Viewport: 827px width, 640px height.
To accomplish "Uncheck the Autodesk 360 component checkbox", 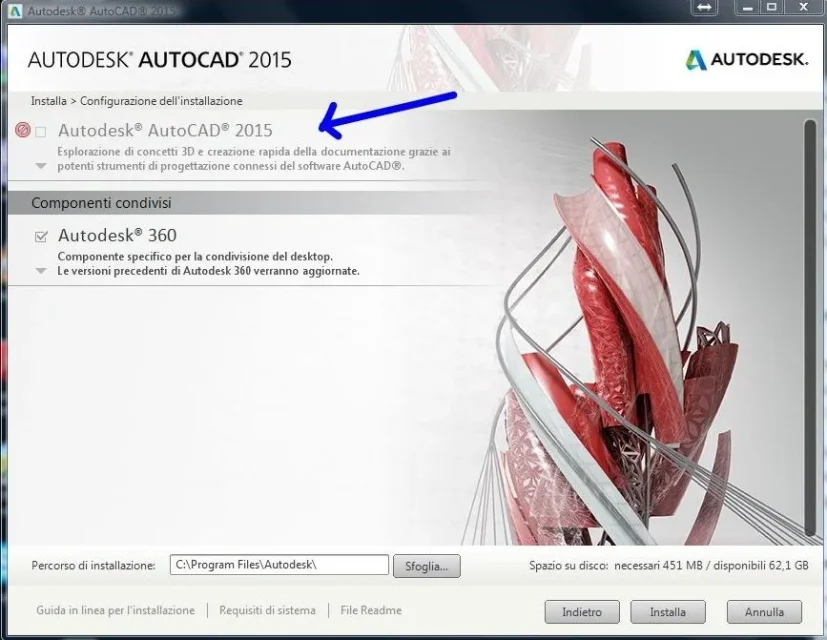I will [x=41, y=236].
